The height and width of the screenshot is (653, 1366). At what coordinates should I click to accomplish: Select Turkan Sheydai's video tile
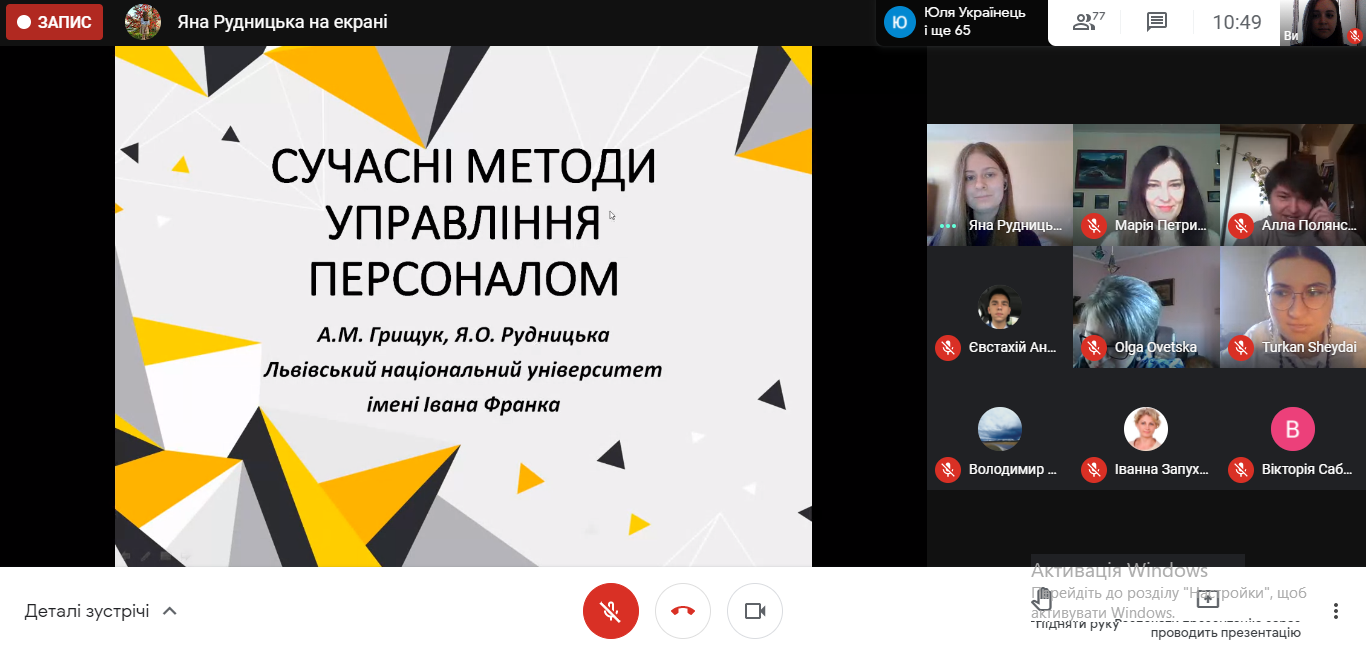point(1292,307)
